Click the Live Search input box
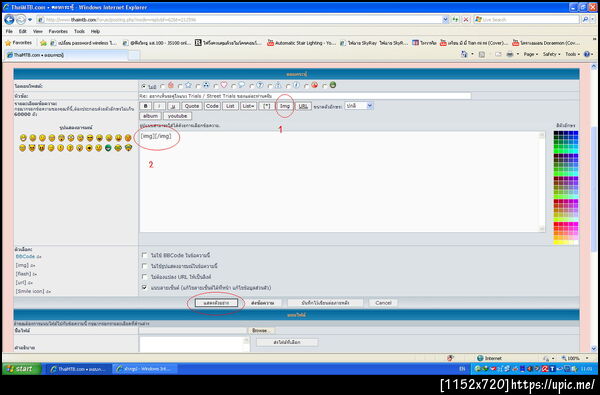The height and width of the screenshot is (395, 600). (x=526, y=19)
